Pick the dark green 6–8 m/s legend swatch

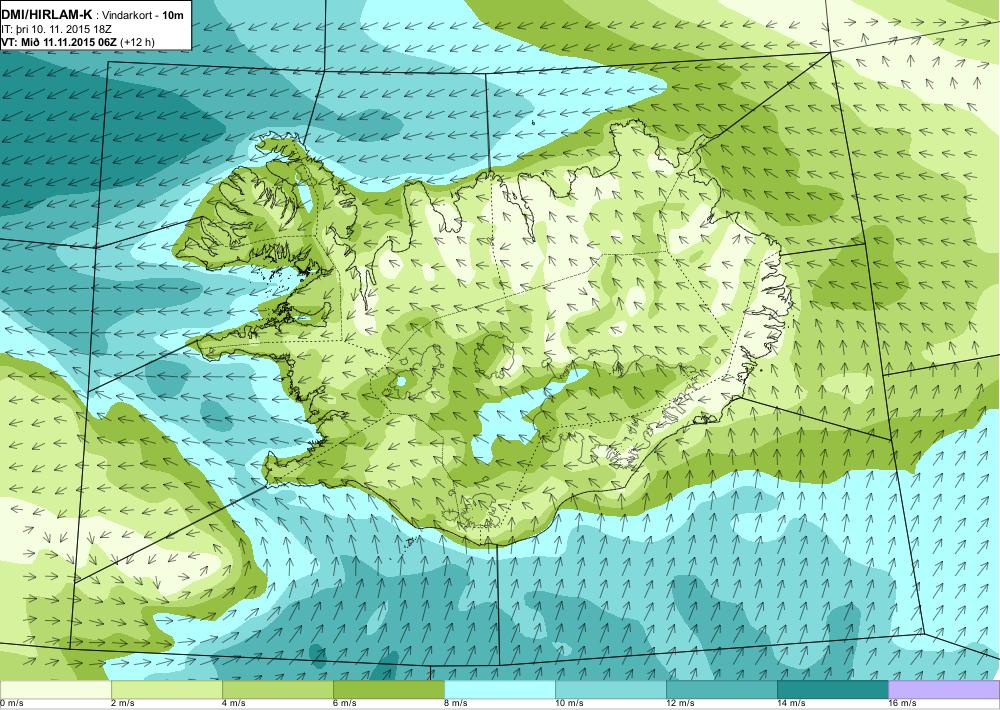click(x=388, y=690)
